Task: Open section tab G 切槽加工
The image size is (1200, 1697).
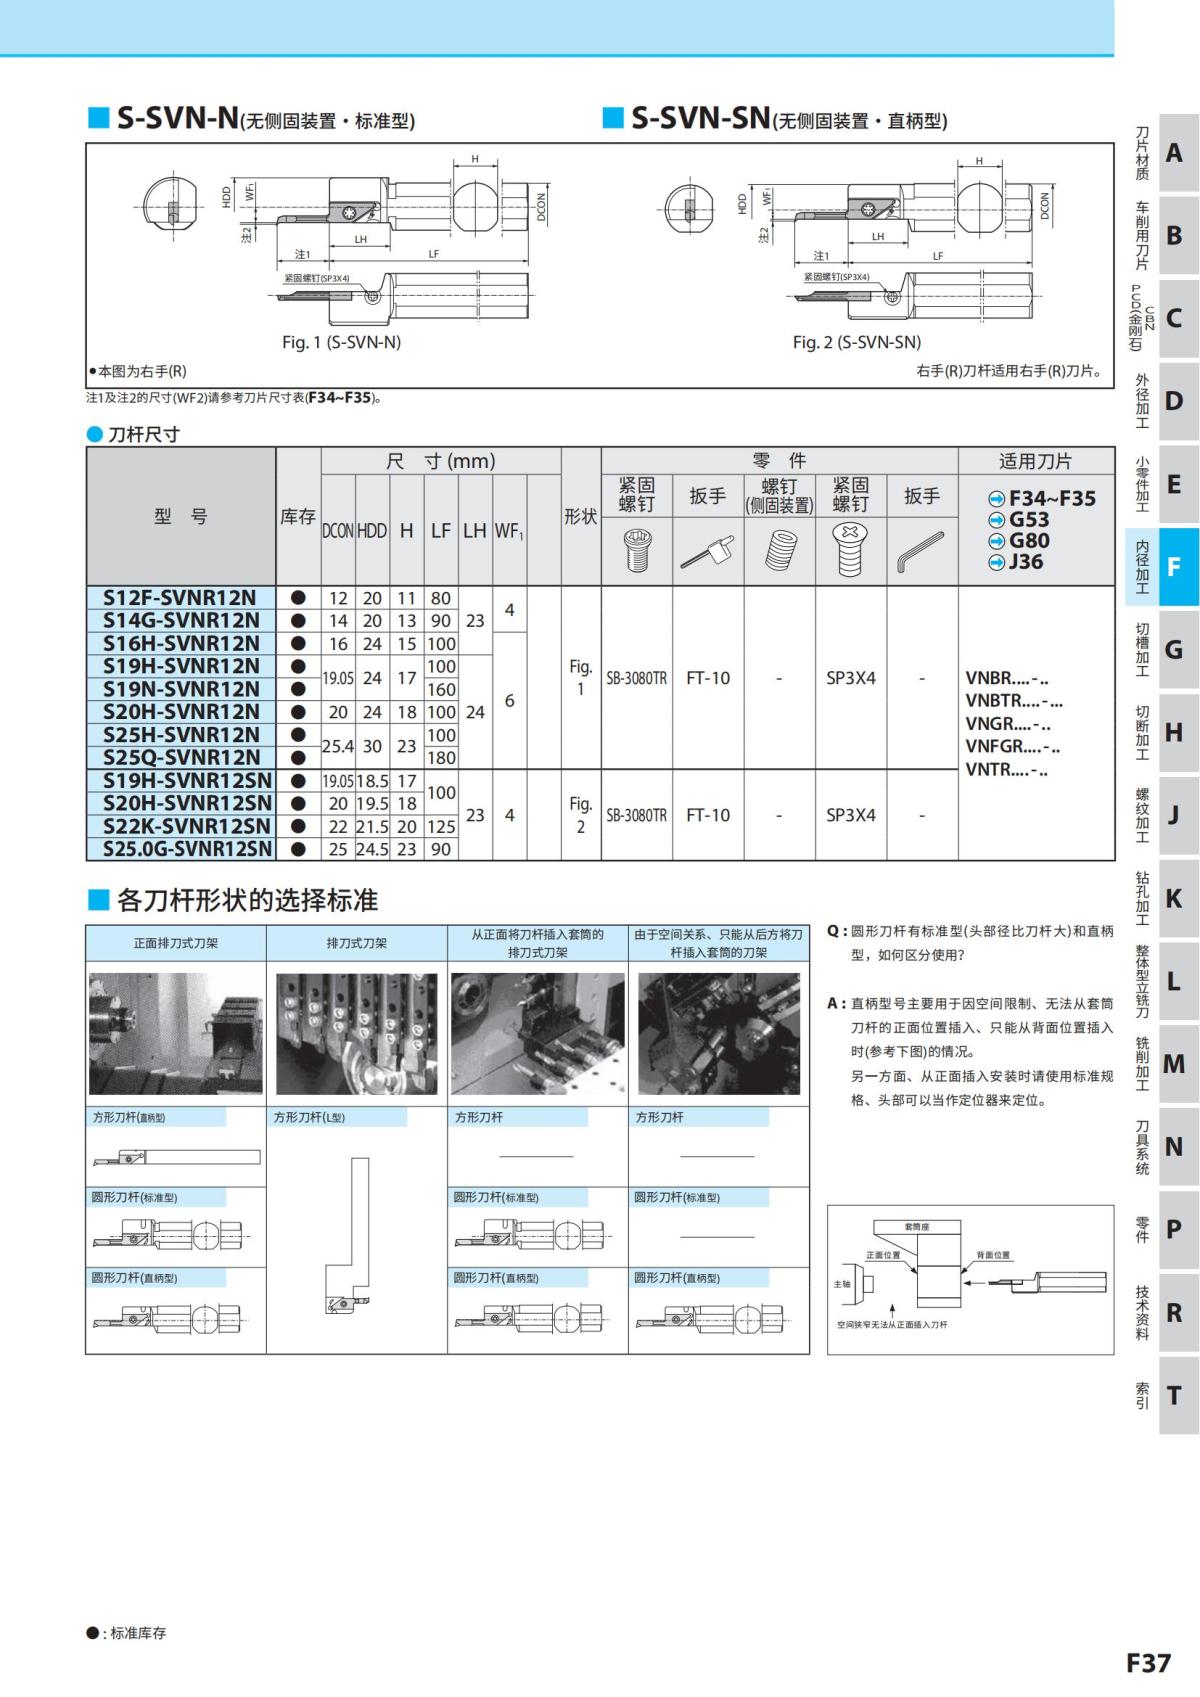Action: (1162, 650)
